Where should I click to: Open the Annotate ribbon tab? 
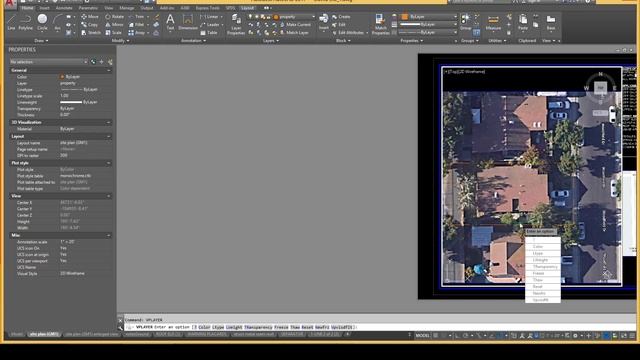click(64, 8)
